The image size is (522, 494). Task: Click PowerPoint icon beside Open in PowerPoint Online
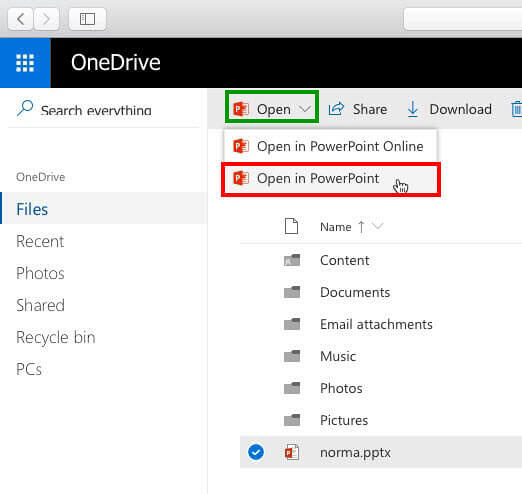[x=241, y=146]
